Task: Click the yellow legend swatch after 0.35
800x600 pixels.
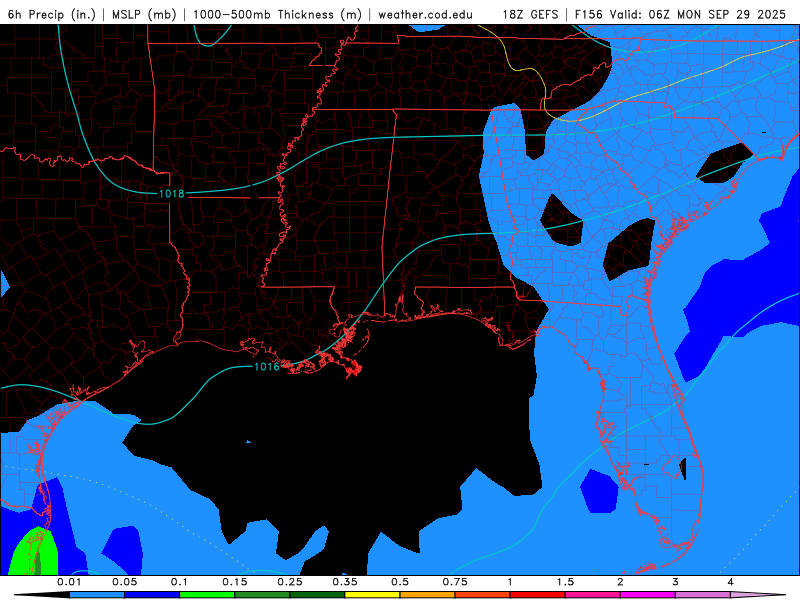Action: [x=372, y=595]
